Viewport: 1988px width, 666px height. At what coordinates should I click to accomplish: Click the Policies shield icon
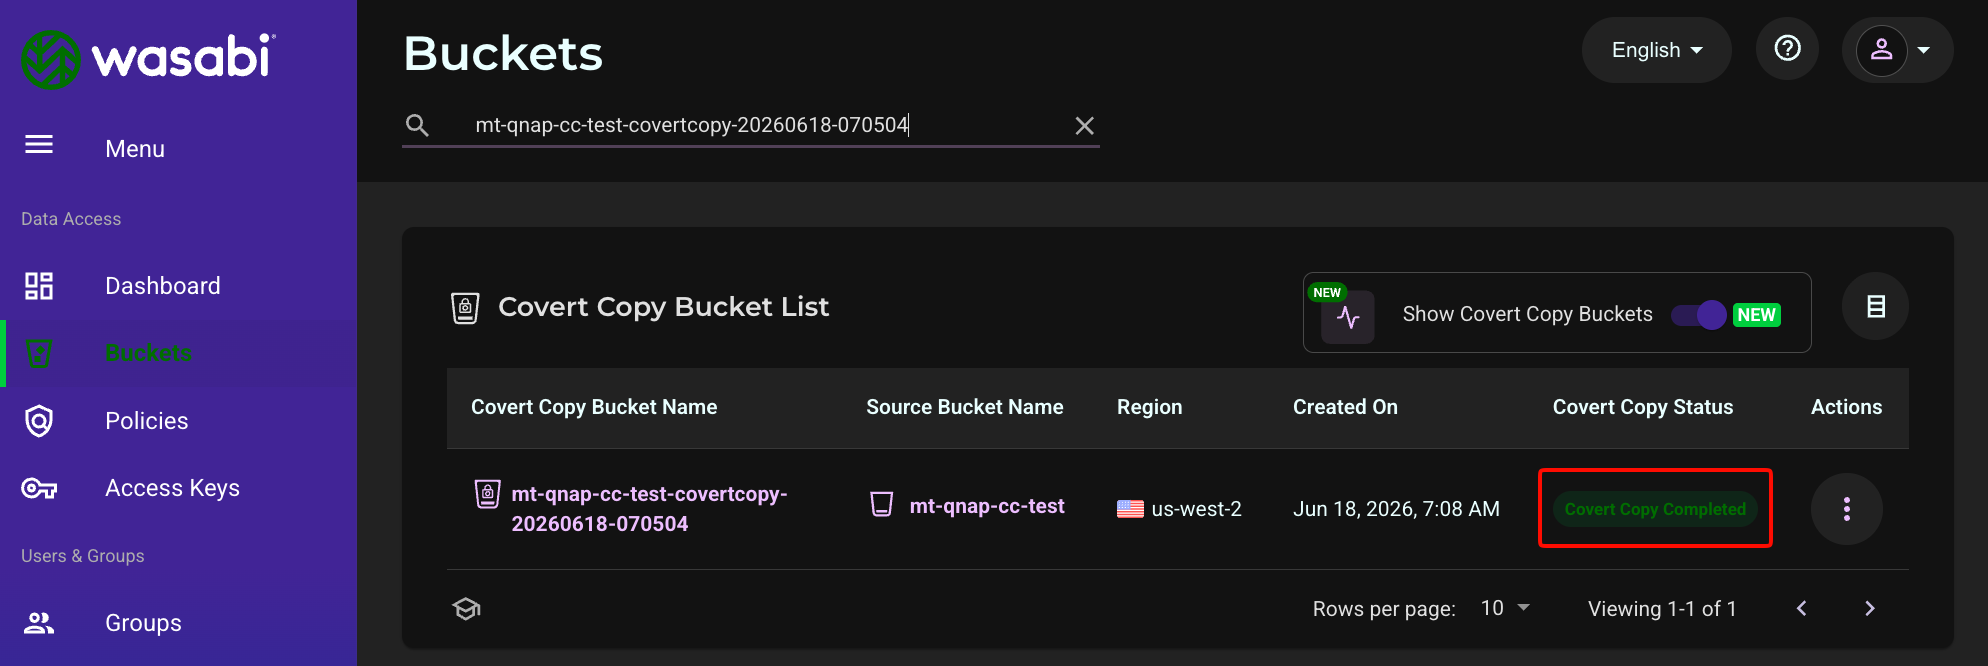tap(39, 421)
